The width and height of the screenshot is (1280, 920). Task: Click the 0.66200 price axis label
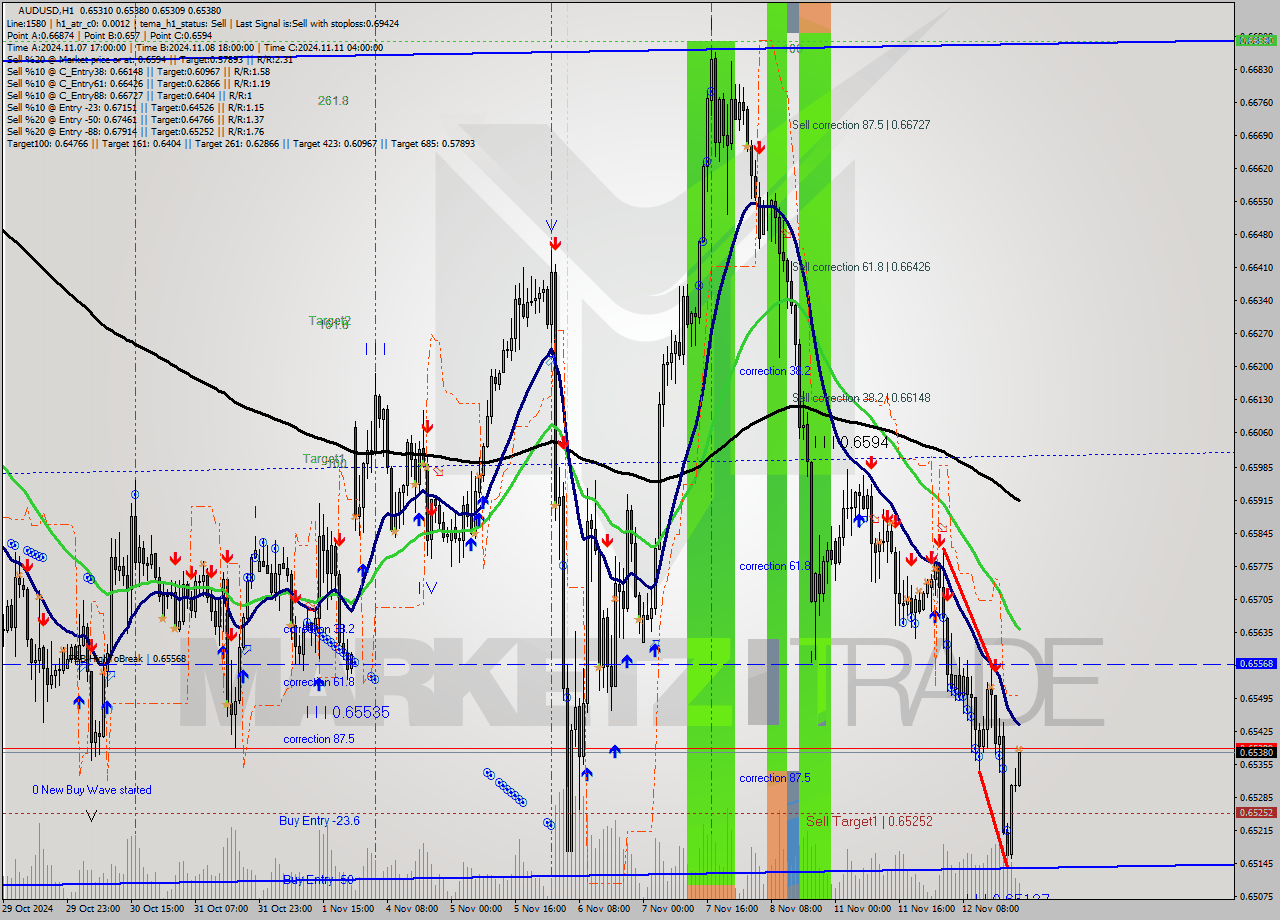1256,366
